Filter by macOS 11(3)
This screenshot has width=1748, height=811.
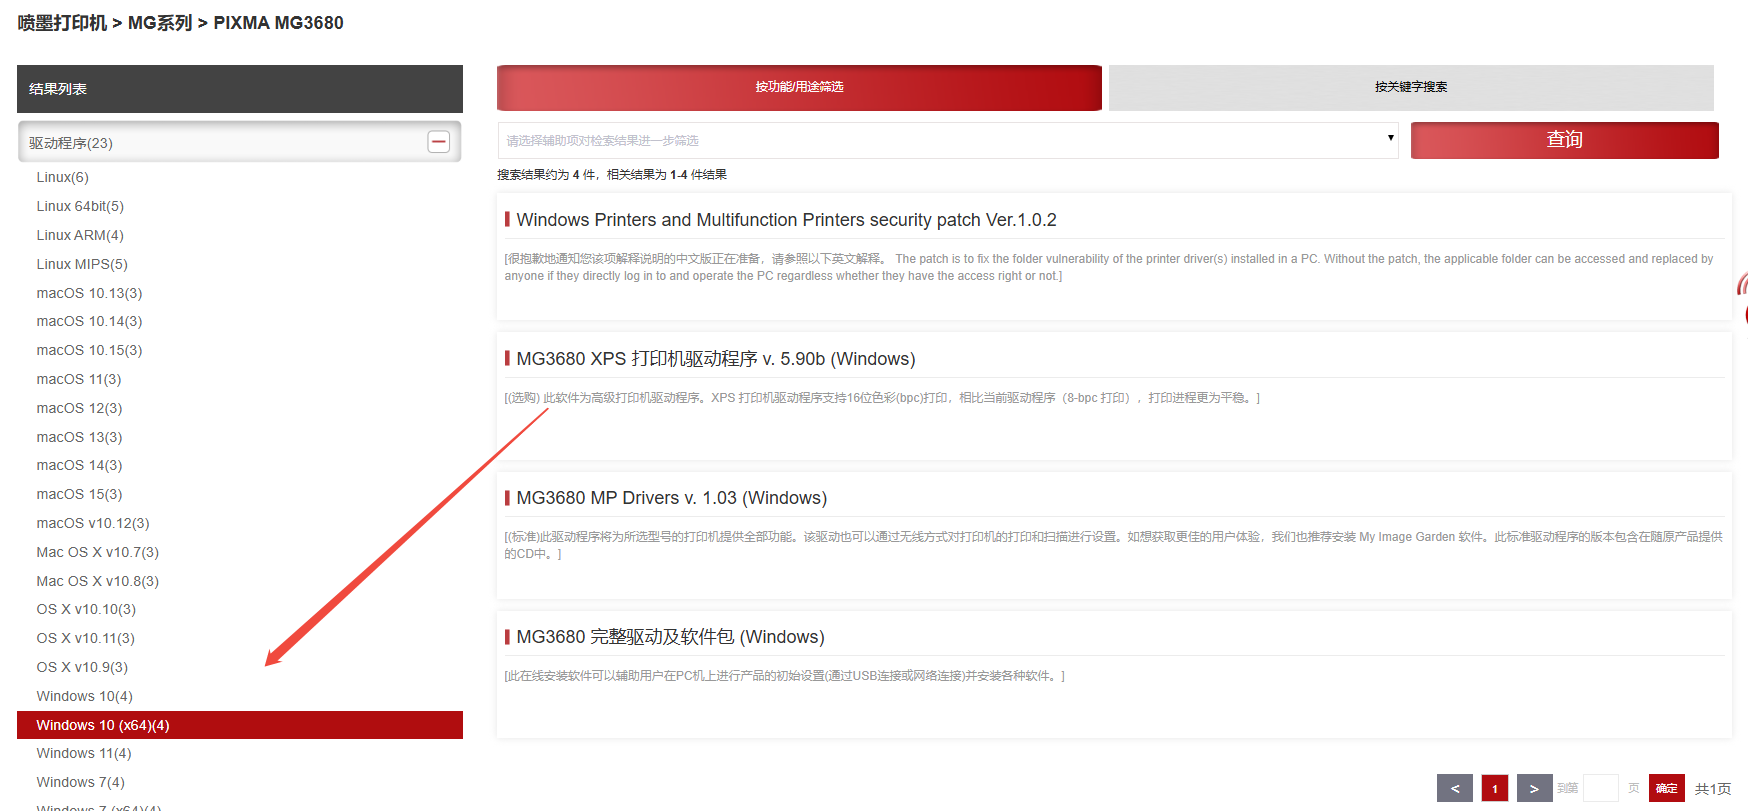(x=79, y=379)
